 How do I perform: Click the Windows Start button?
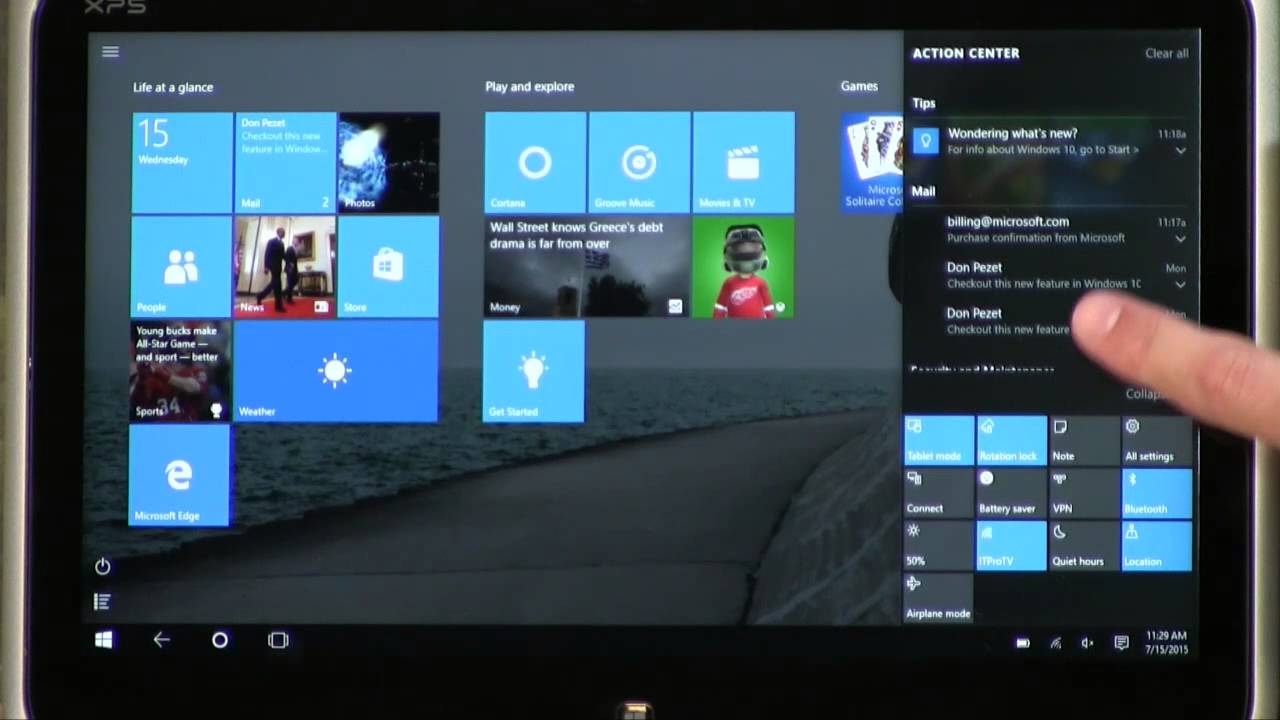[103, 640]
